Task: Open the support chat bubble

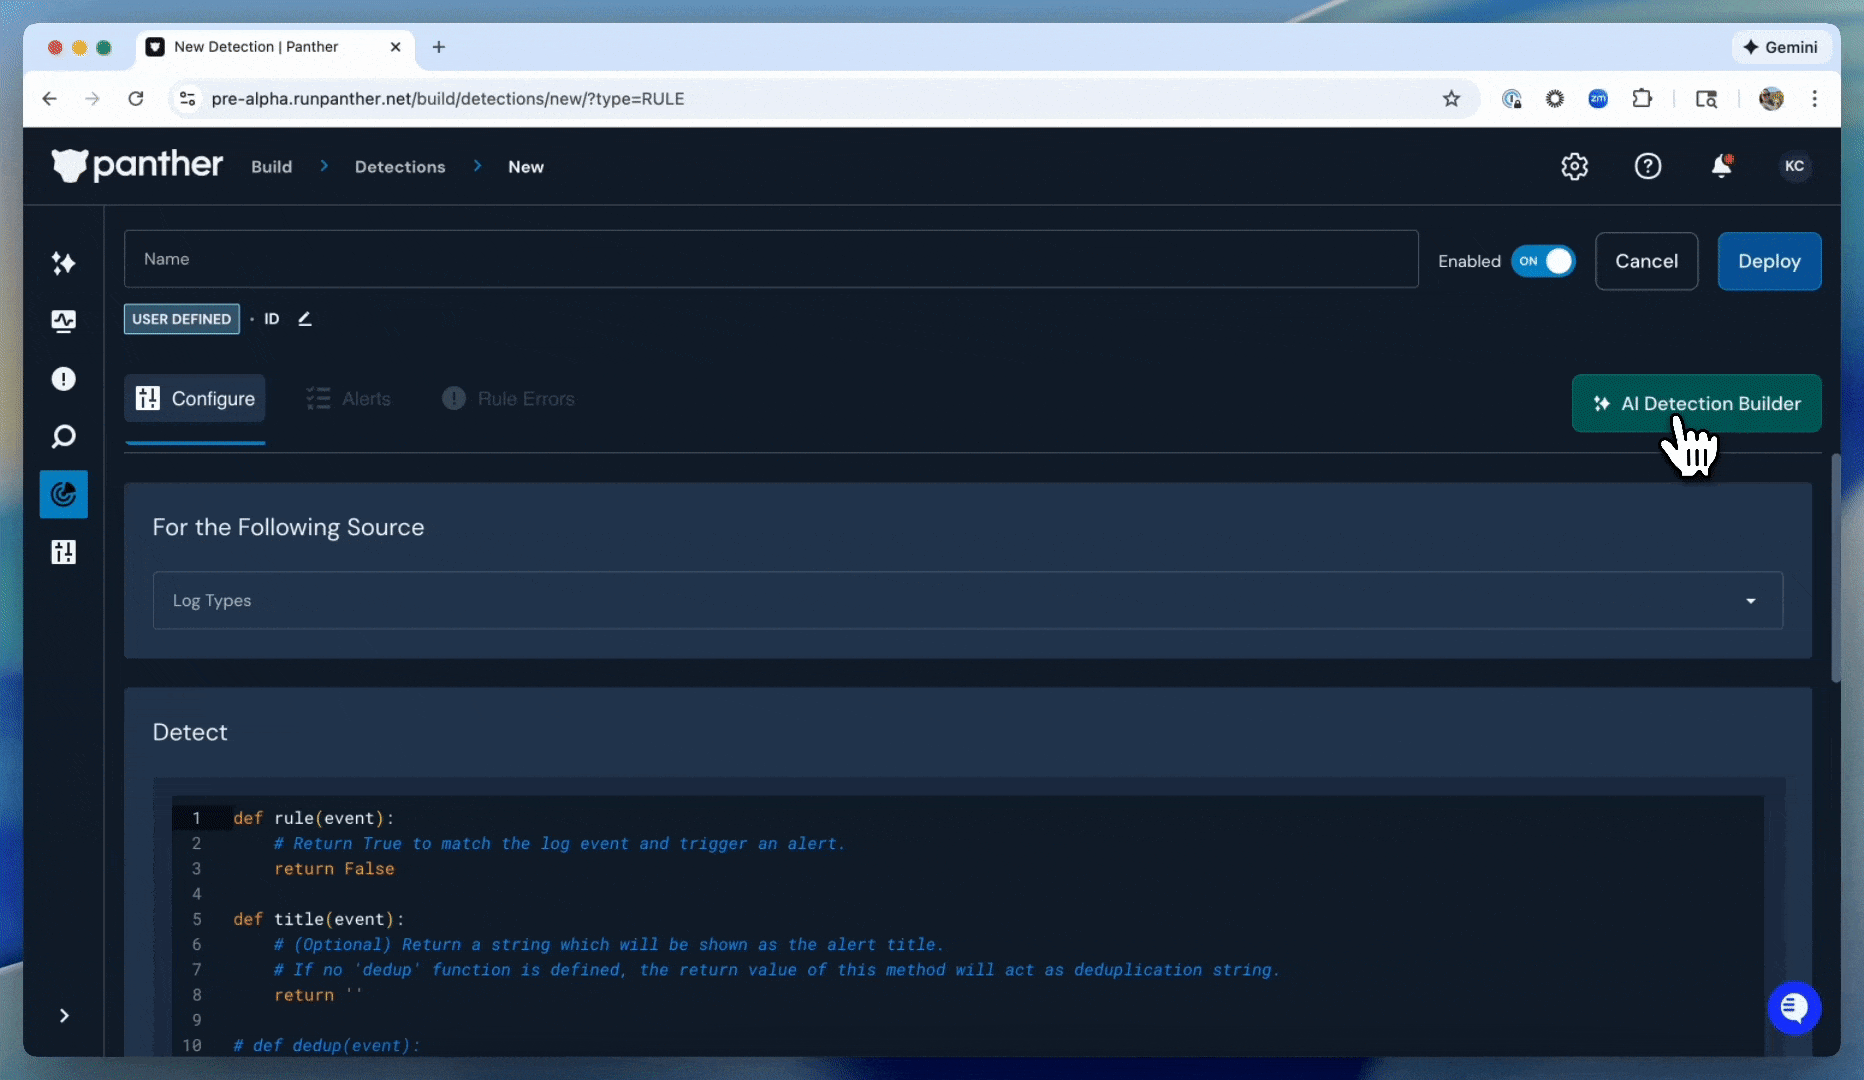Action: tap(1794, 1008)
